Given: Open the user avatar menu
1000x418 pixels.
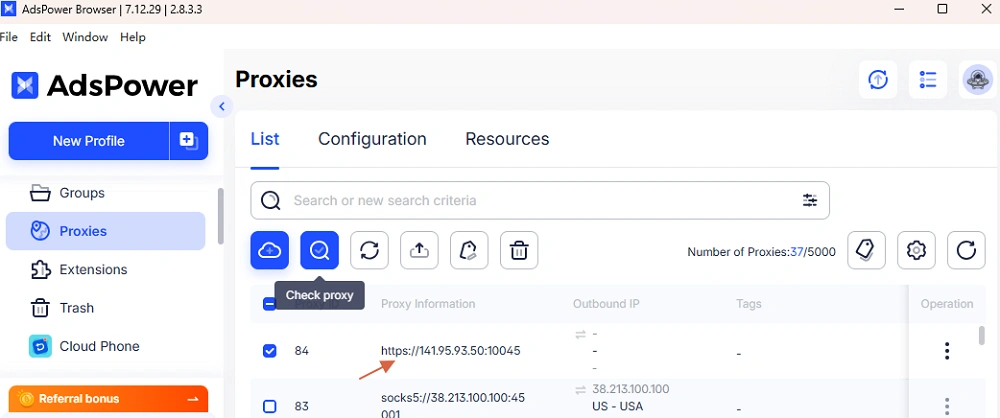Looking at the screenshot, I should point(978,80).
